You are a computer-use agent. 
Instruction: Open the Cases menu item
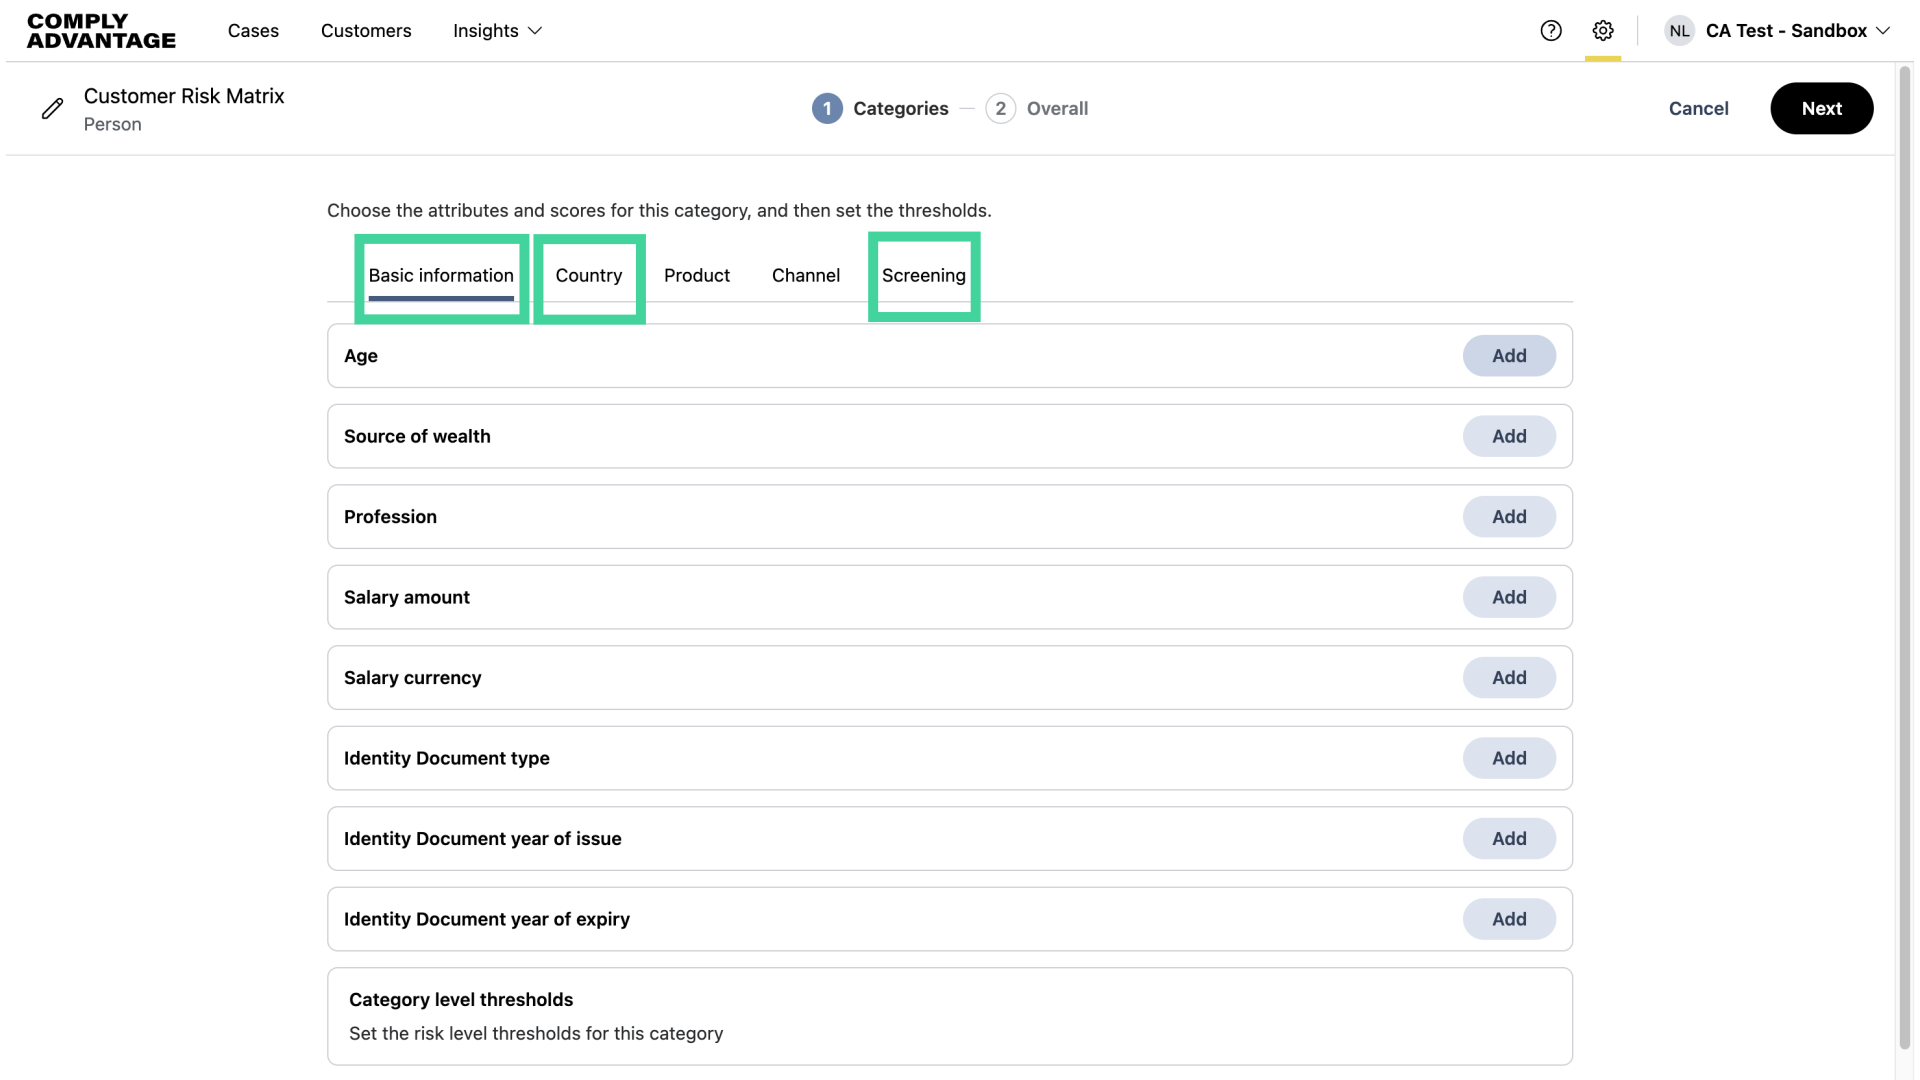(253, 31)
